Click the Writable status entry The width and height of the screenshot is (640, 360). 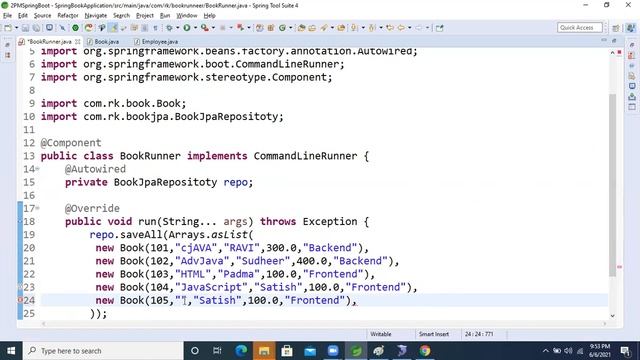tap(381, 334)
